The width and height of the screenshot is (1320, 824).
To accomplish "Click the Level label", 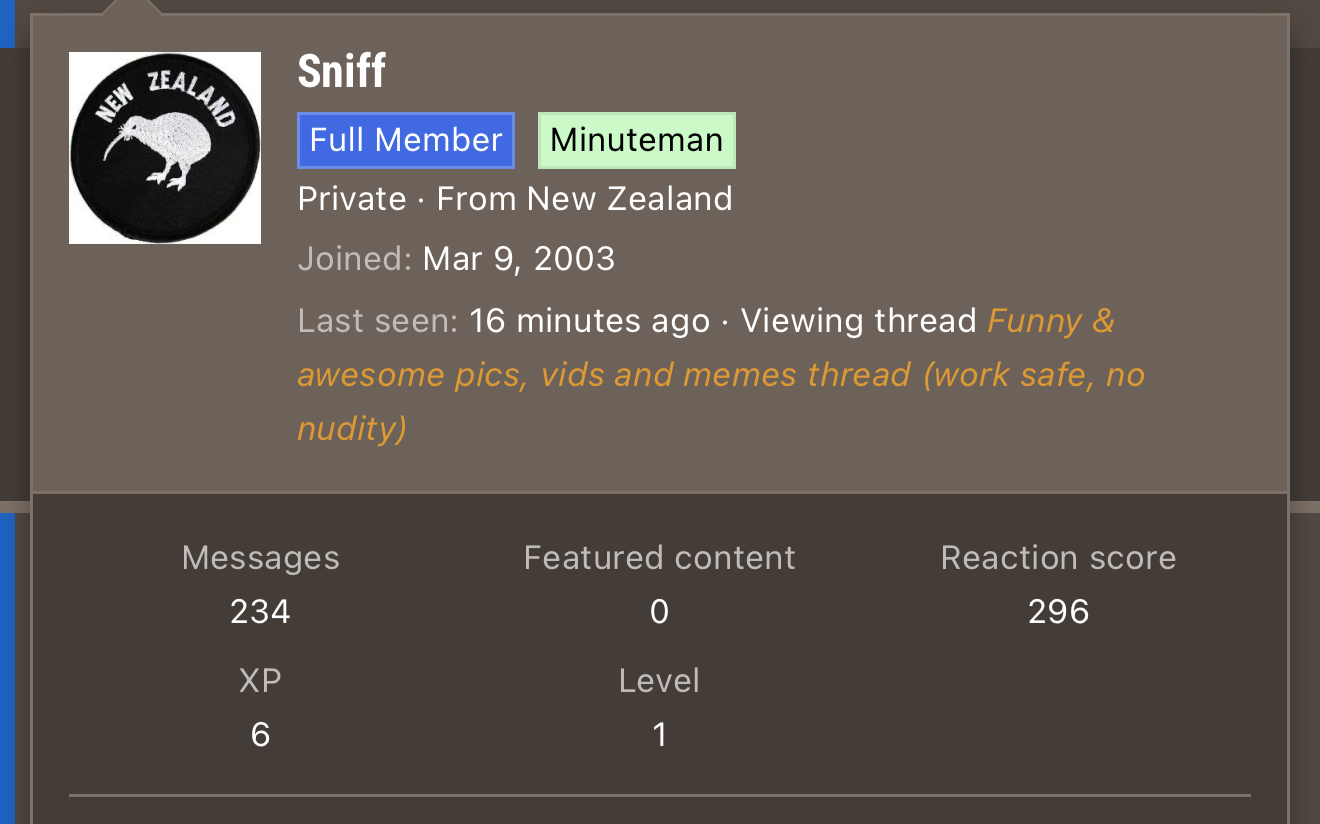I will [x=659, y=681].
